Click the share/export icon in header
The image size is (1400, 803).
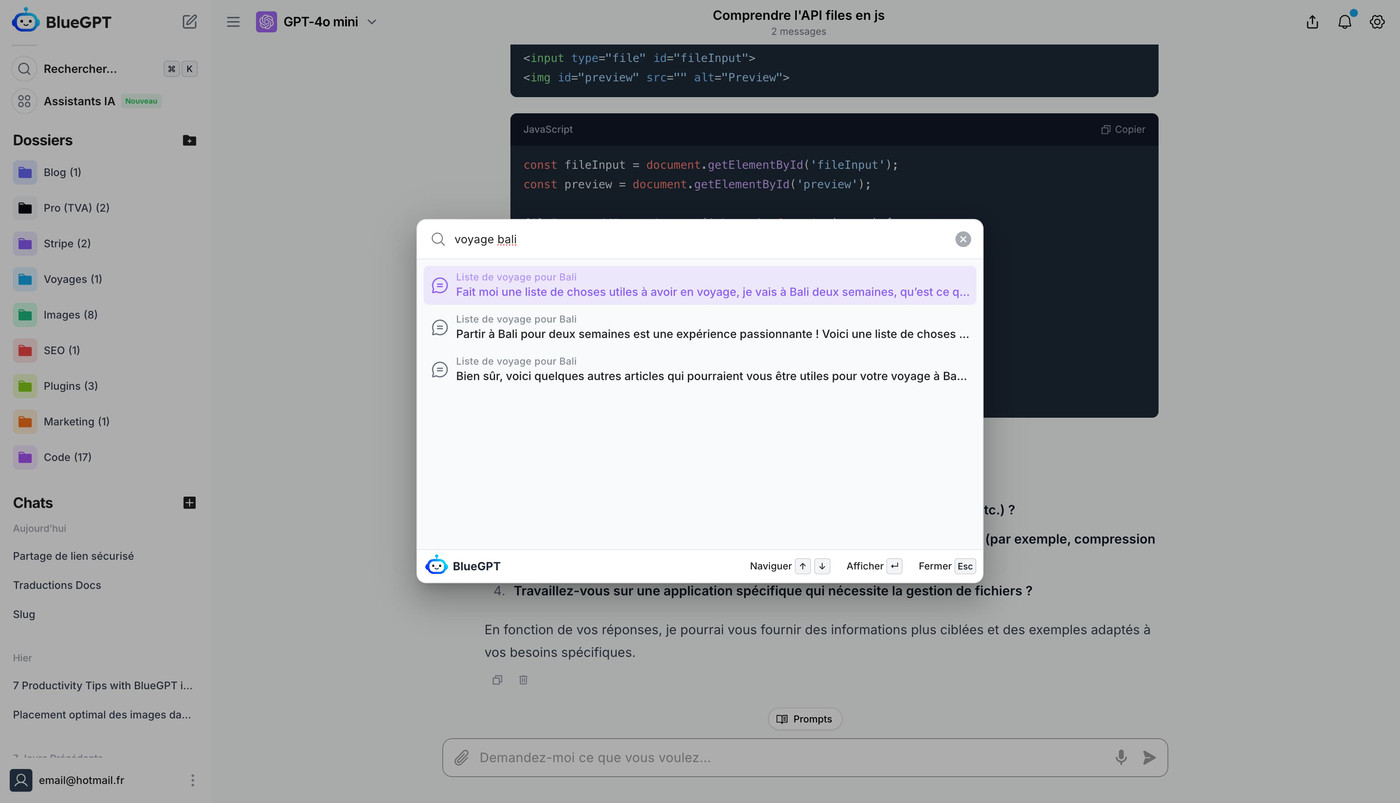[1312, 22]
